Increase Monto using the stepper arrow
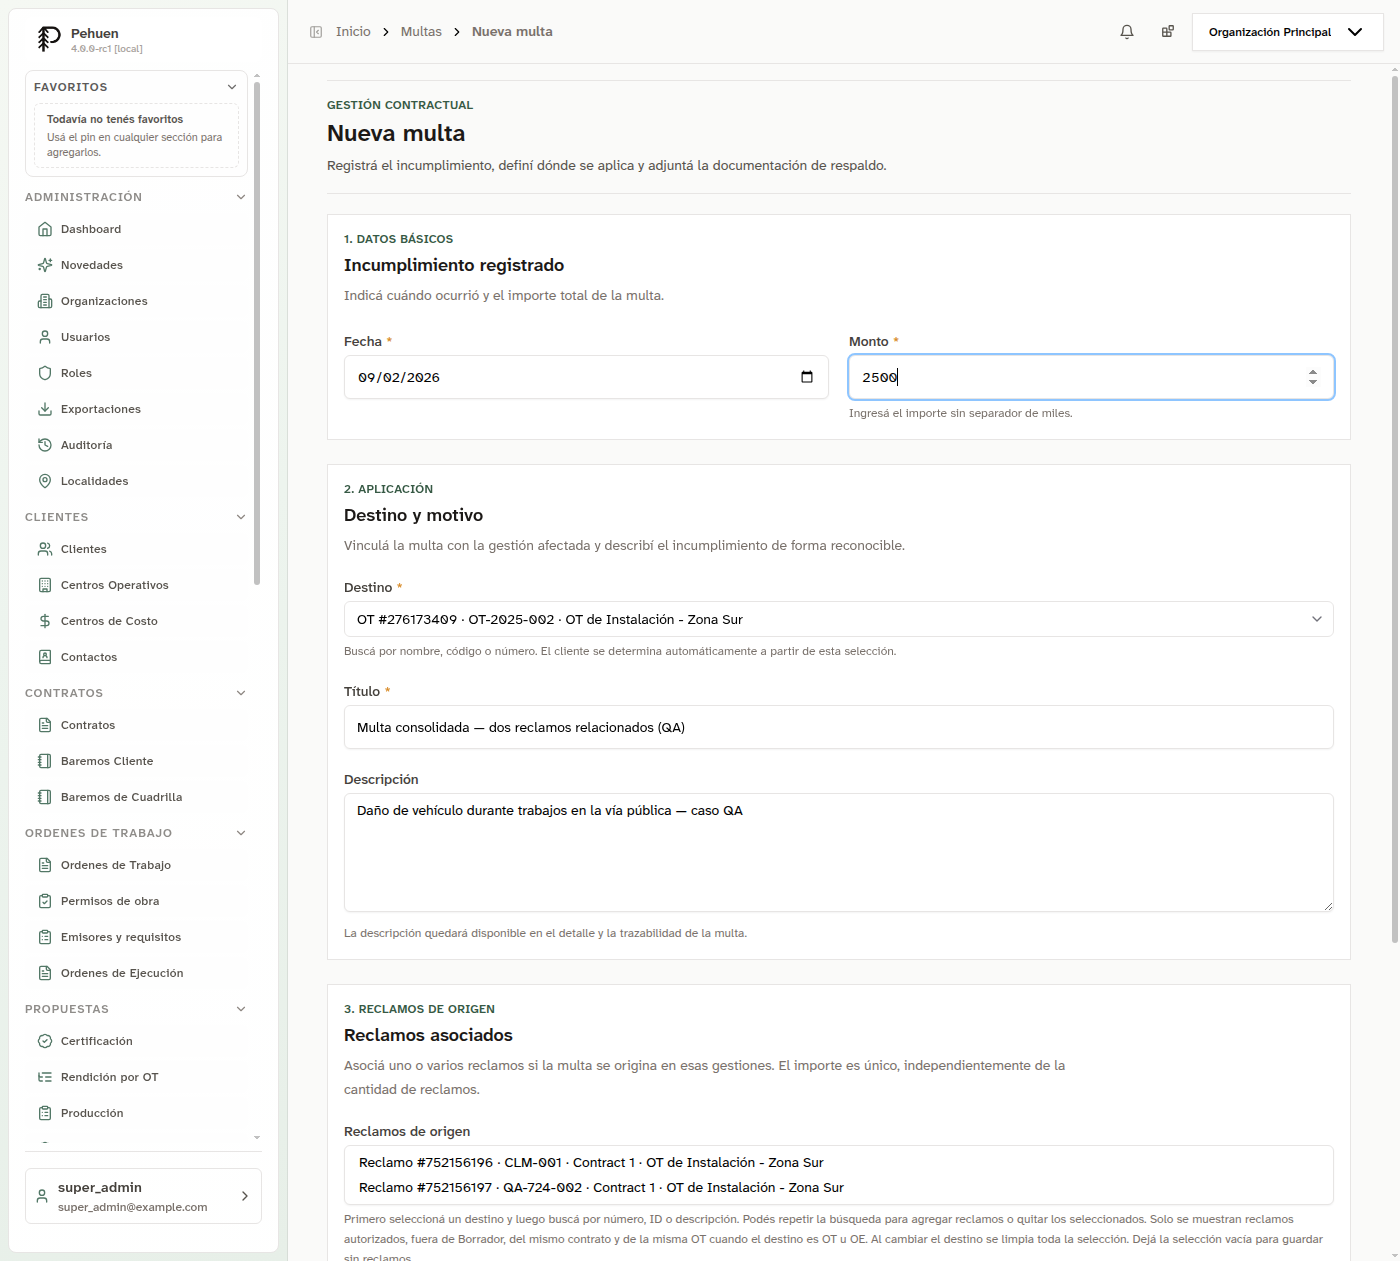The width and height of the screenshot is (1400, 1261). point(1313,372)
